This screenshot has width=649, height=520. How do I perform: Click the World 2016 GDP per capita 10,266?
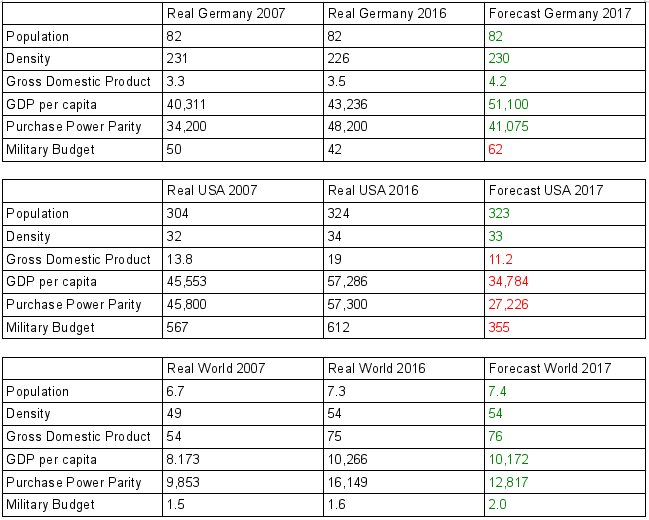pyautogui.click(x=351, y=460)
